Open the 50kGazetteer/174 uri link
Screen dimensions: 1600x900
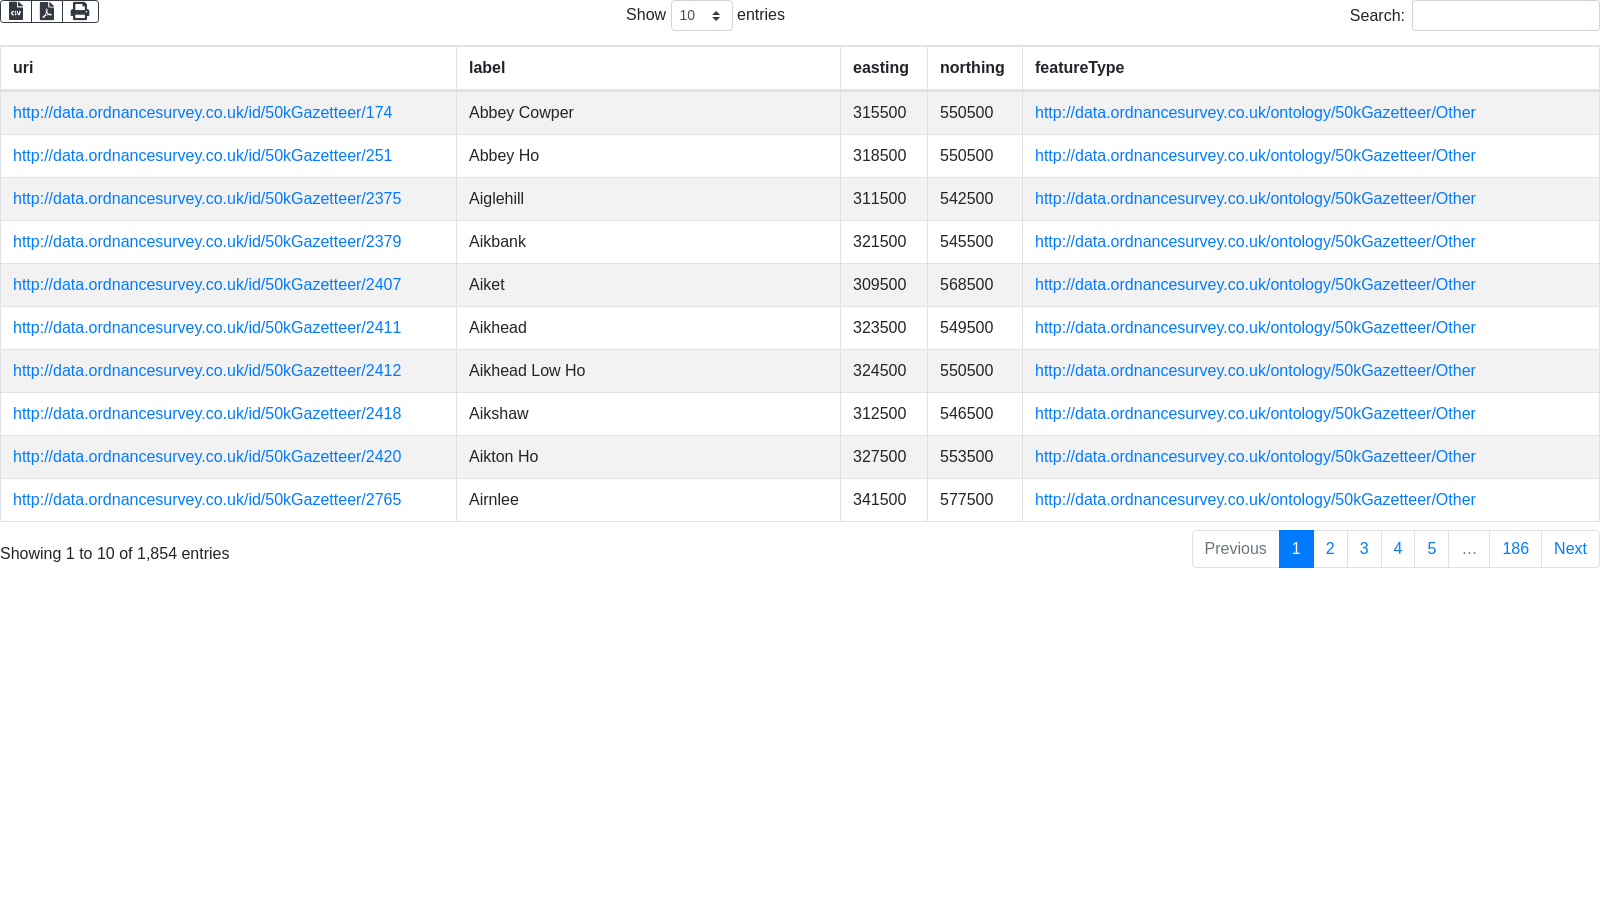[202, 113]
